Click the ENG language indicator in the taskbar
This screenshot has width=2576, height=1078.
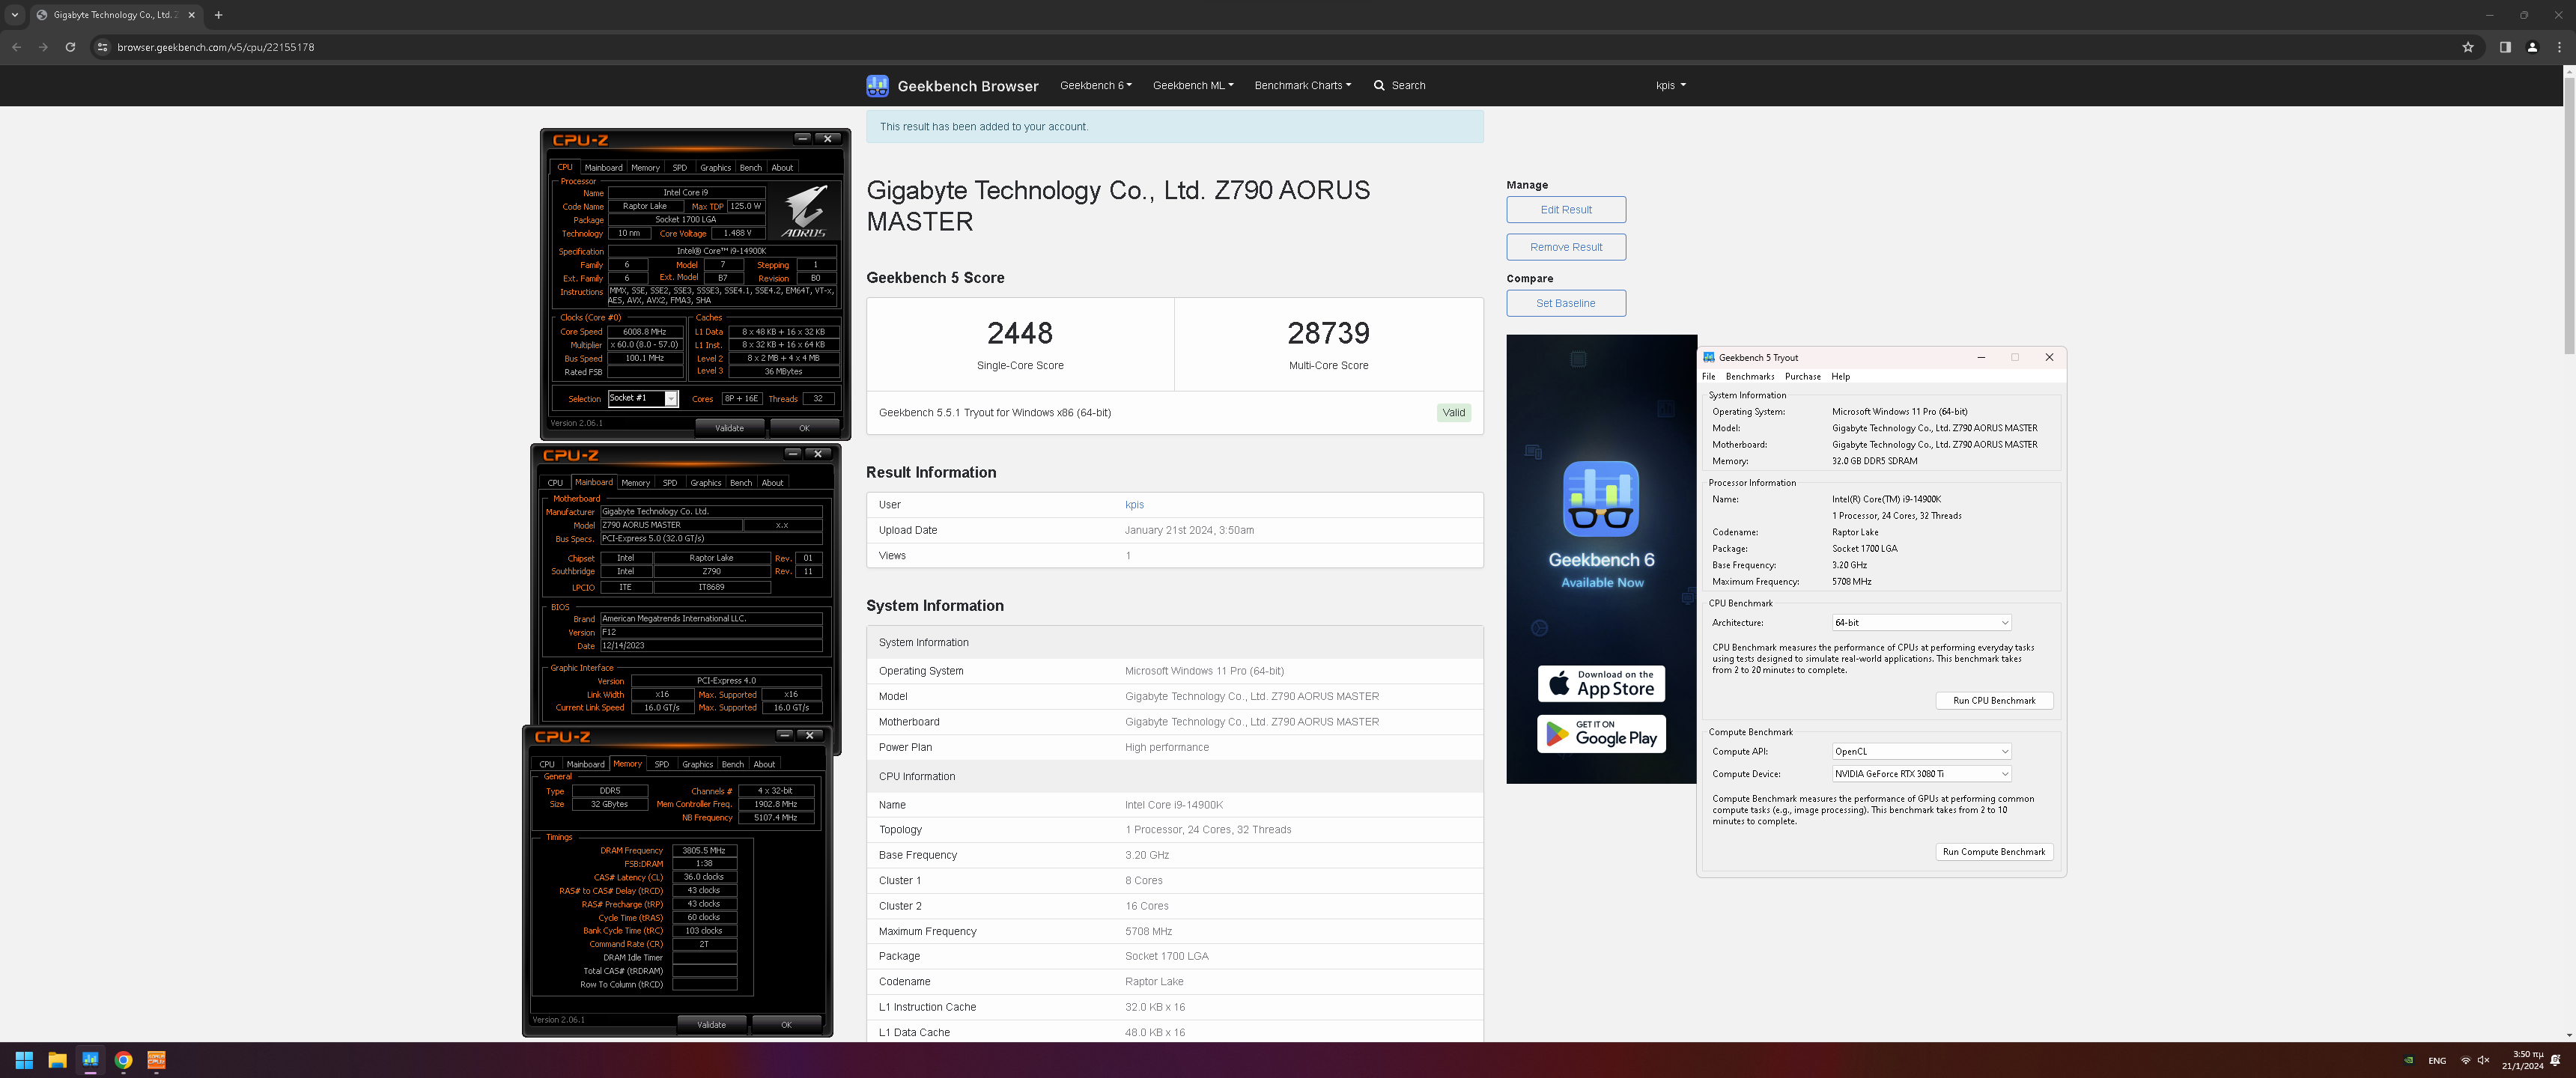pyautogui.click(x=2437, y=1061)
